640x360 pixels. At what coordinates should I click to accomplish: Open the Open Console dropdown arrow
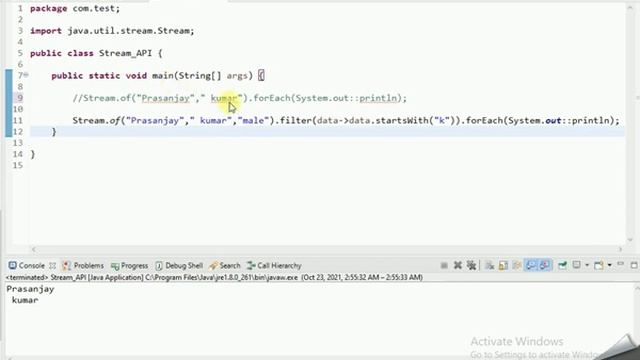(x=609, y=266)
